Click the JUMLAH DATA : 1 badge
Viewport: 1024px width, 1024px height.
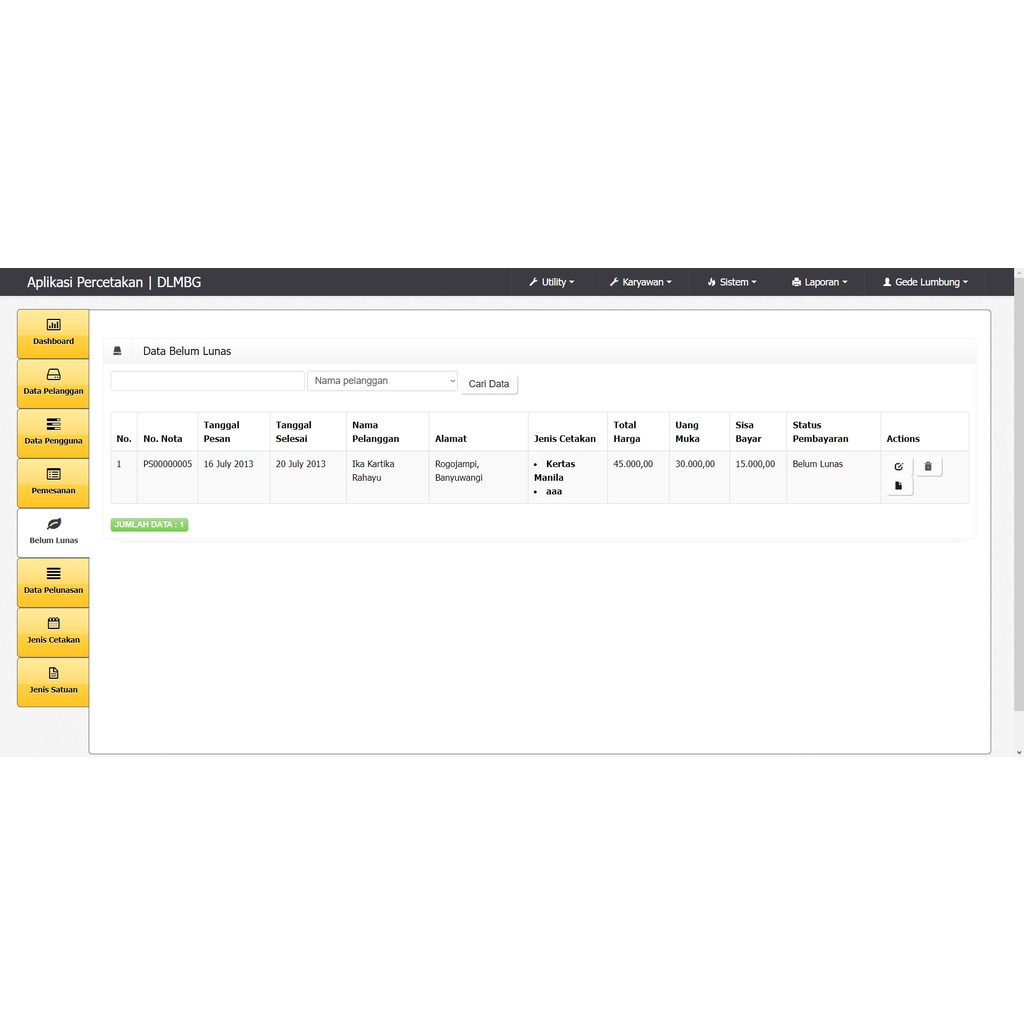coord(150,524)
